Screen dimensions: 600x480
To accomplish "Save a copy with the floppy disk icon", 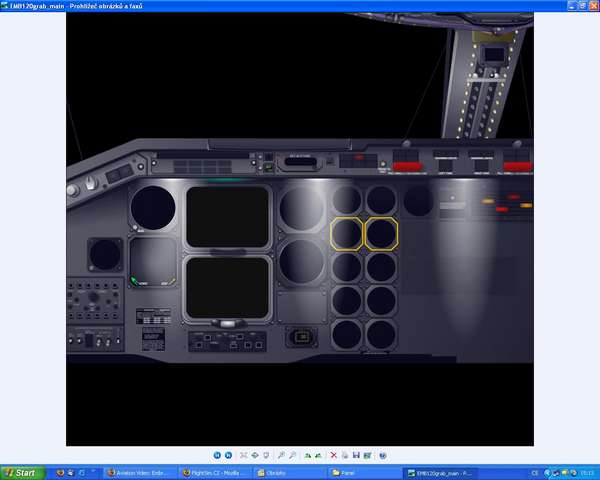I will (x=356, y=455).
